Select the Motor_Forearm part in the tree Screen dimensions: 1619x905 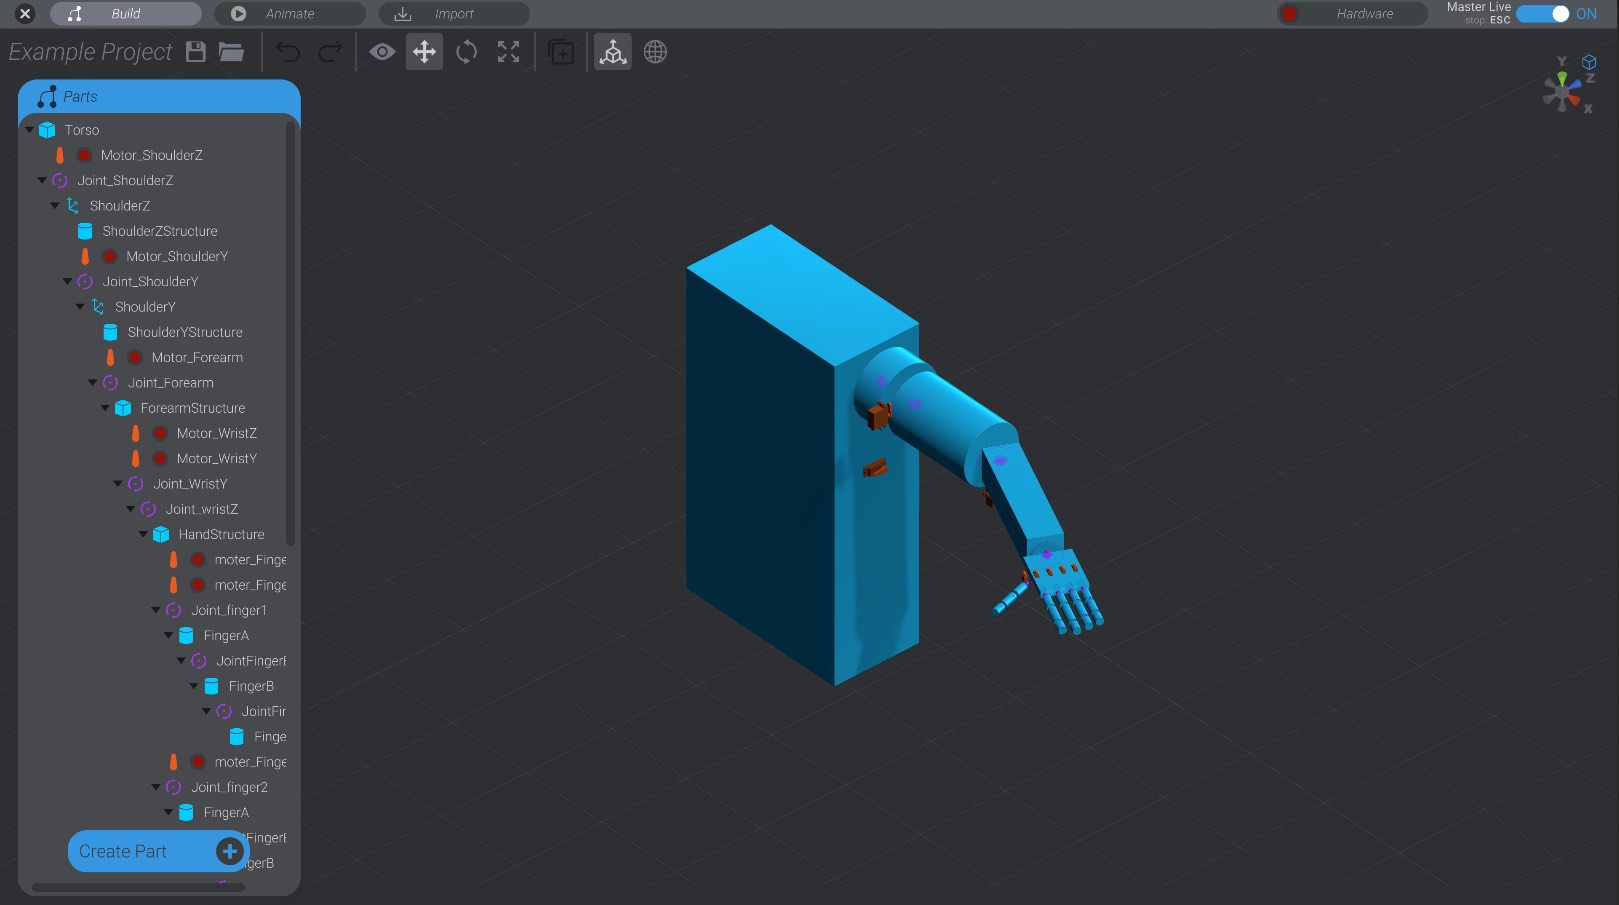196,357
